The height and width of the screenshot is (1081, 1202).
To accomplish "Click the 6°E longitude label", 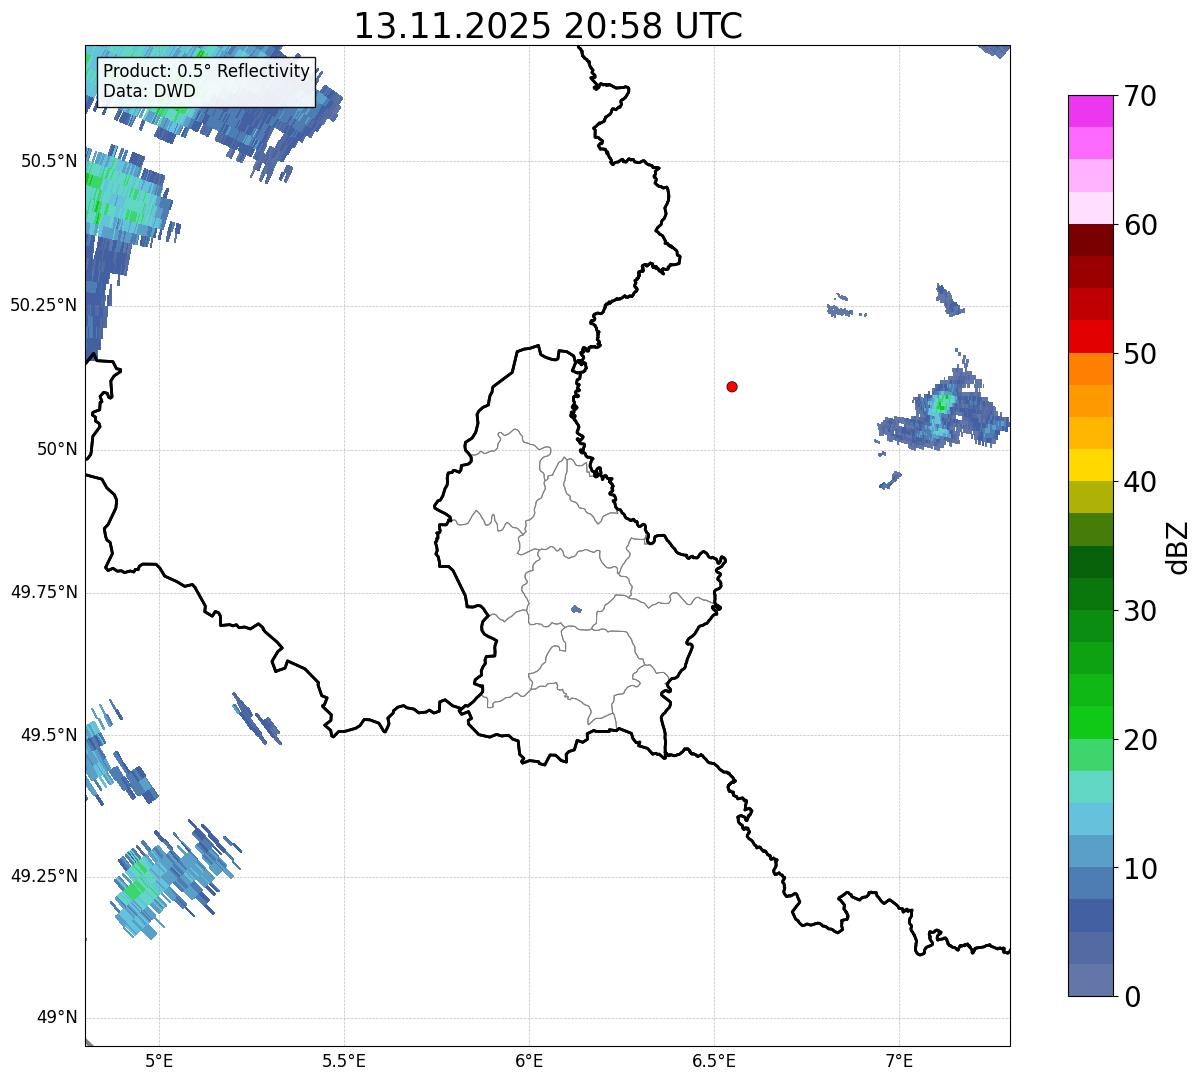I will coord(529,1060).
